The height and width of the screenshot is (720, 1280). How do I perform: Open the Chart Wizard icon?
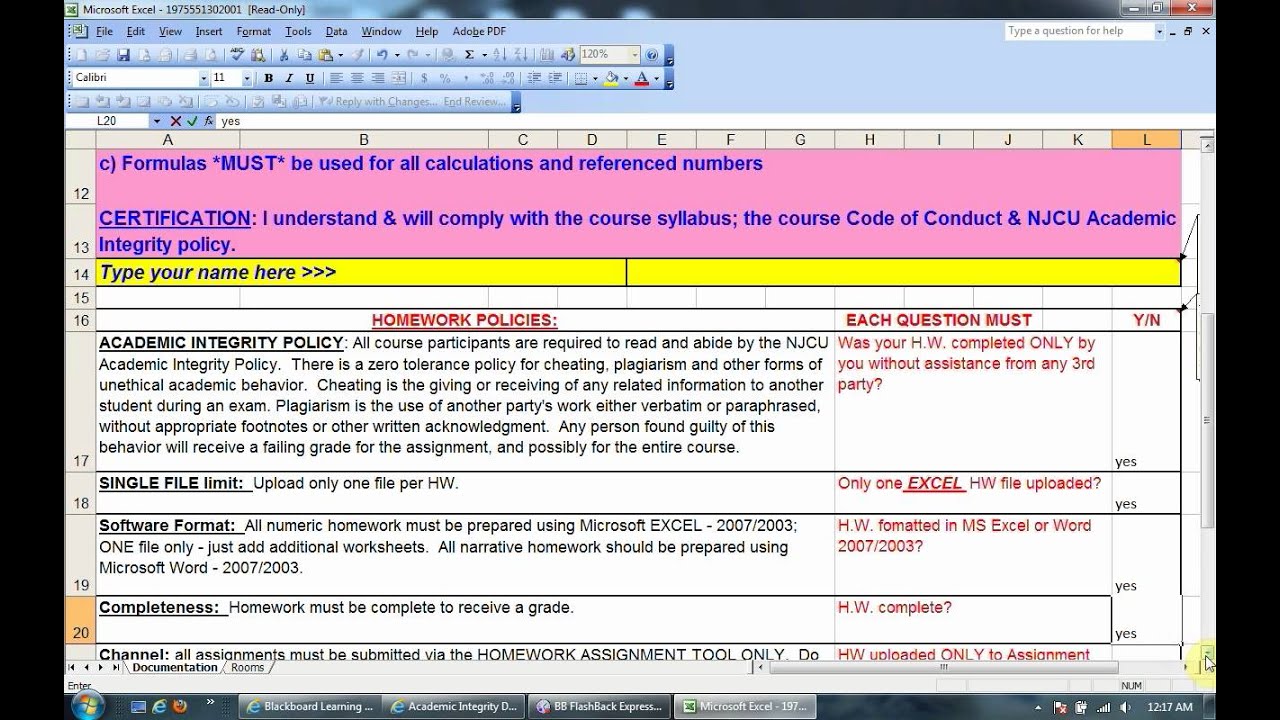click(x=546, y=55)
